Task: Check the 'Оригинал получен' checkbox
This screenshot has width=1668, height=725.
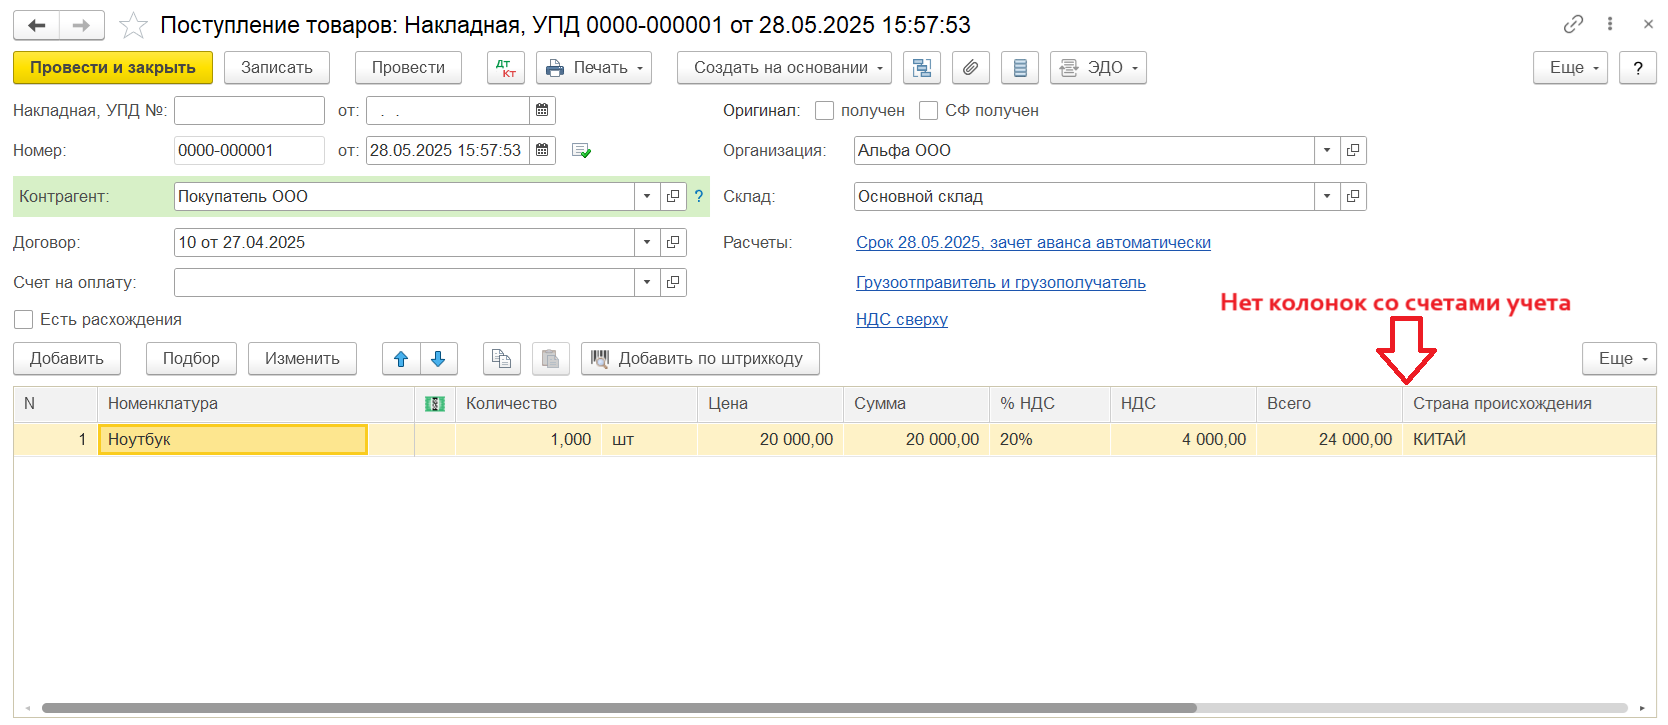Action: coord(824,111)
